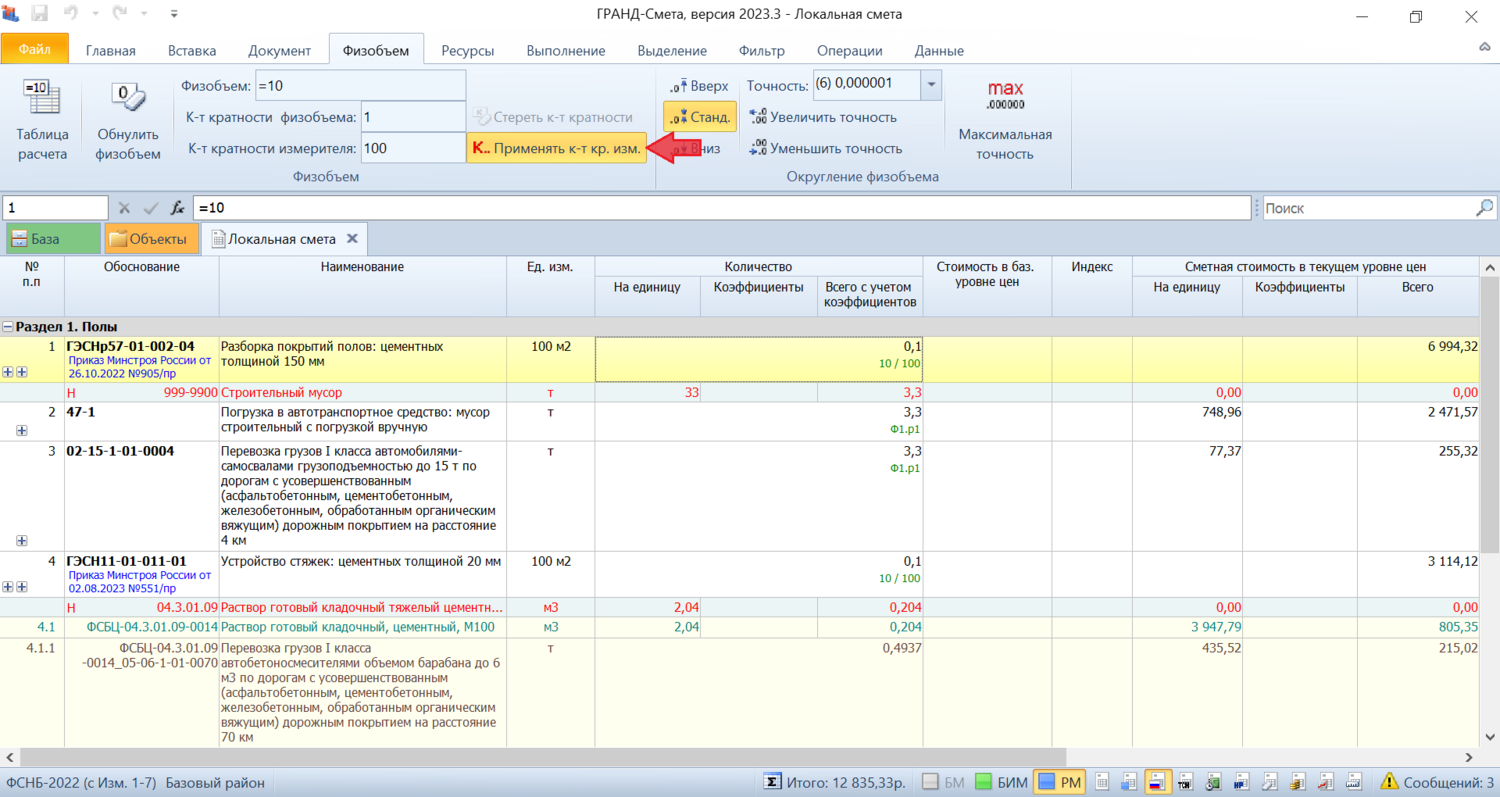Image resolution: width=1500 pixels, height=797 pixels.
Task: Toggle the РМ mode in status bar
Action: pyautogui.click(x=1045, y=782)
